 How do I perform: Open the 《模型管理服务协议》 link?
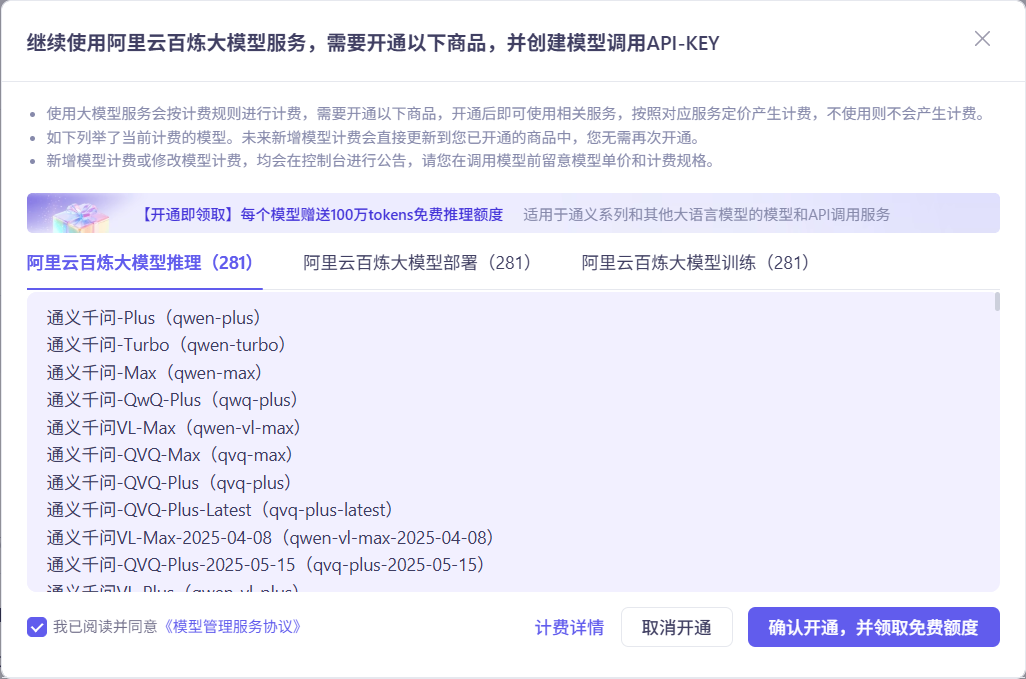tap(232, 627)
